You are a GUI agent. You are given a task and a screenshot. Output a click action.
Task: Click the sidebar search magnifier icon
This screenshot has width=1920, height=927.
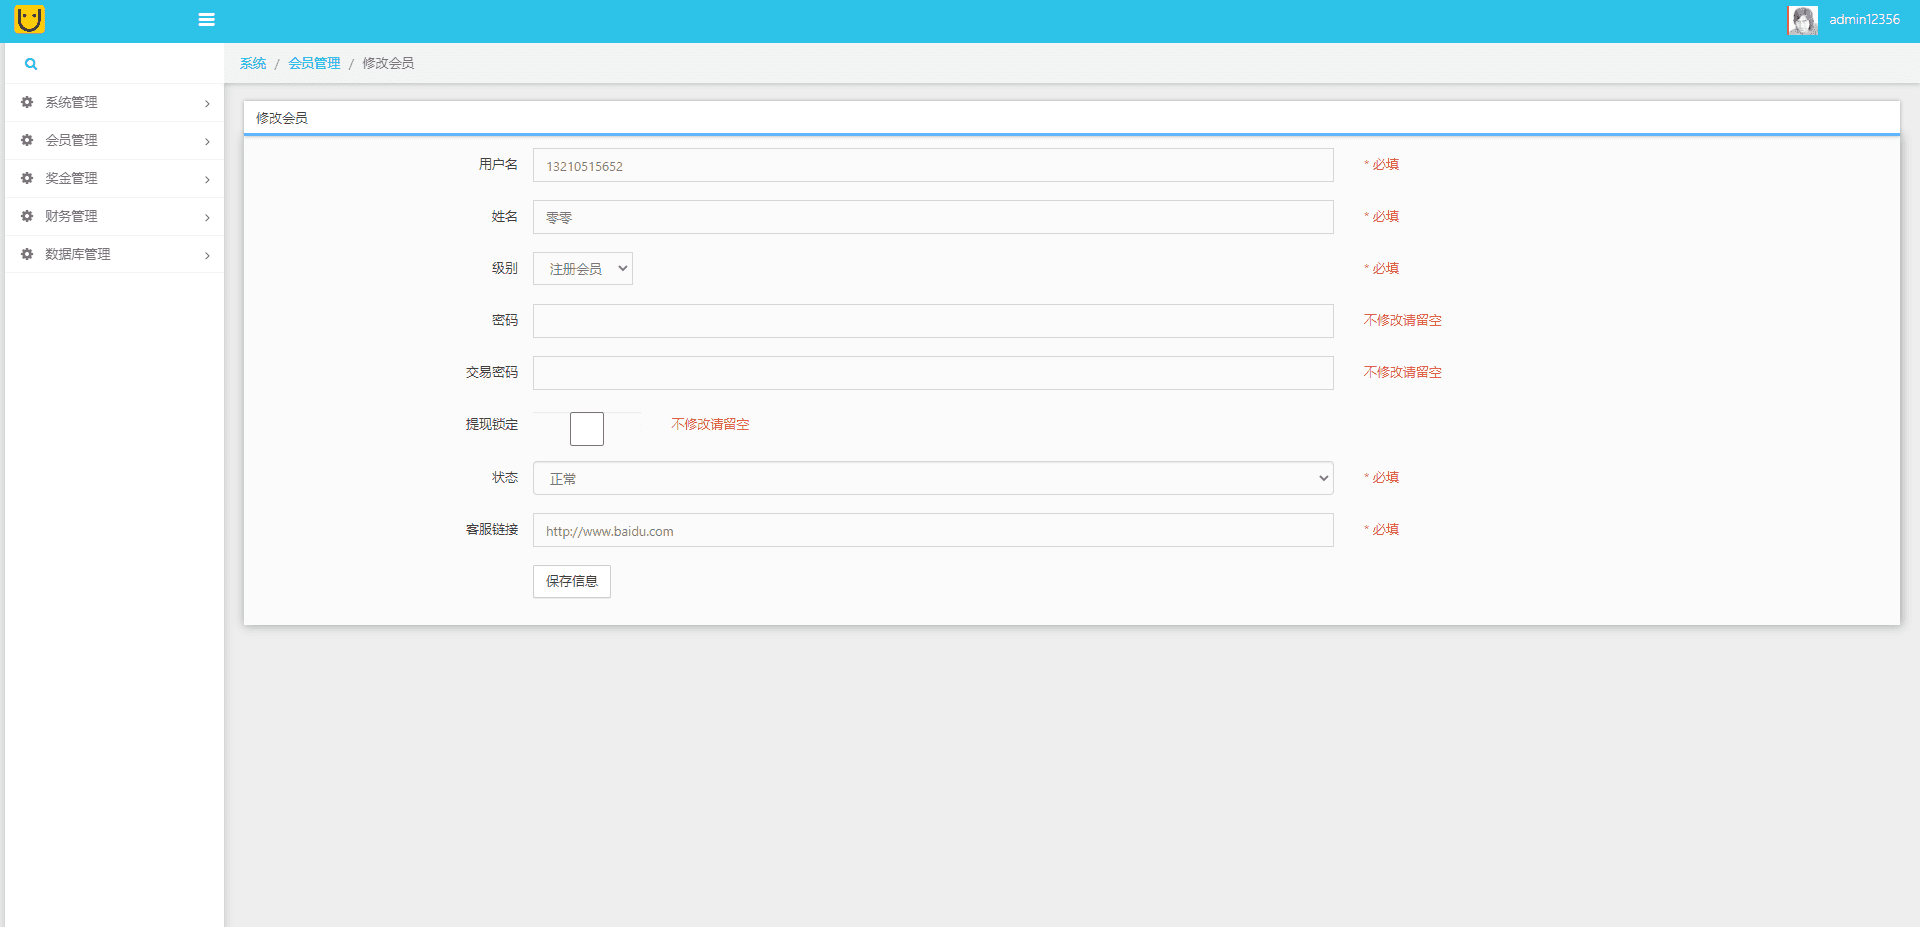31,64
